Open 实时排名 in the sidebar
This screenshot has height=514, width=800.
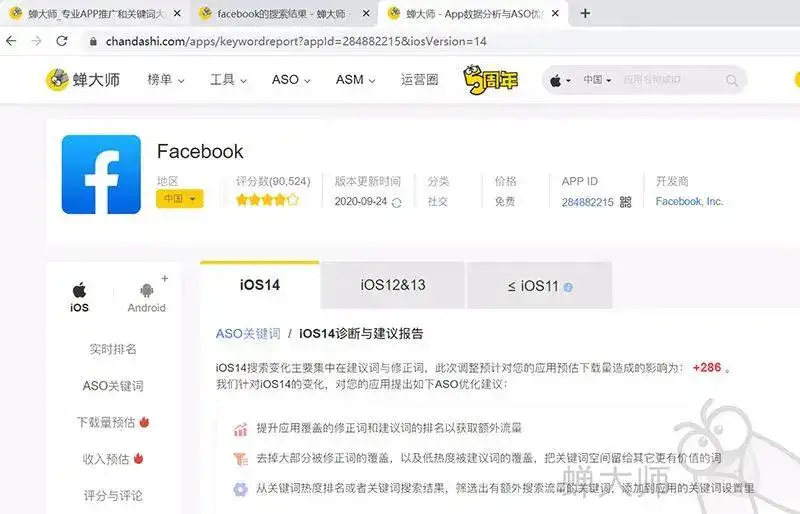[x=113, y=349]
